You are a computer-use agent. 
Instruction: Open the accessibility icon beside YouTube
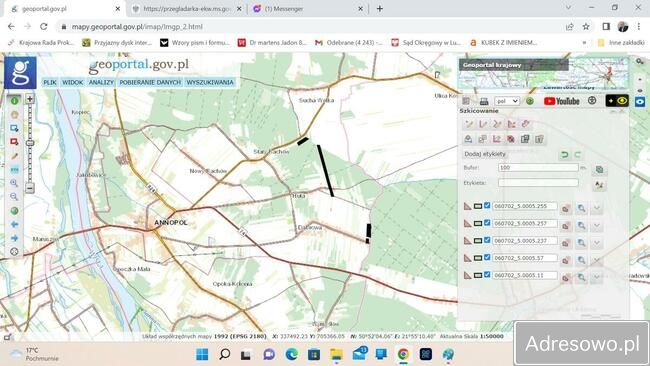592,100
